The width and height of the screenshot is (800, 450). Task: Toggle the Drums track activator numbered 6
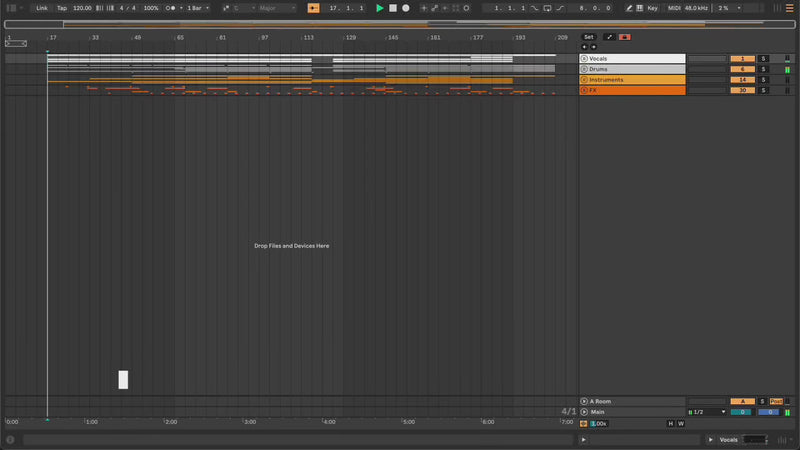pos(742,69)
